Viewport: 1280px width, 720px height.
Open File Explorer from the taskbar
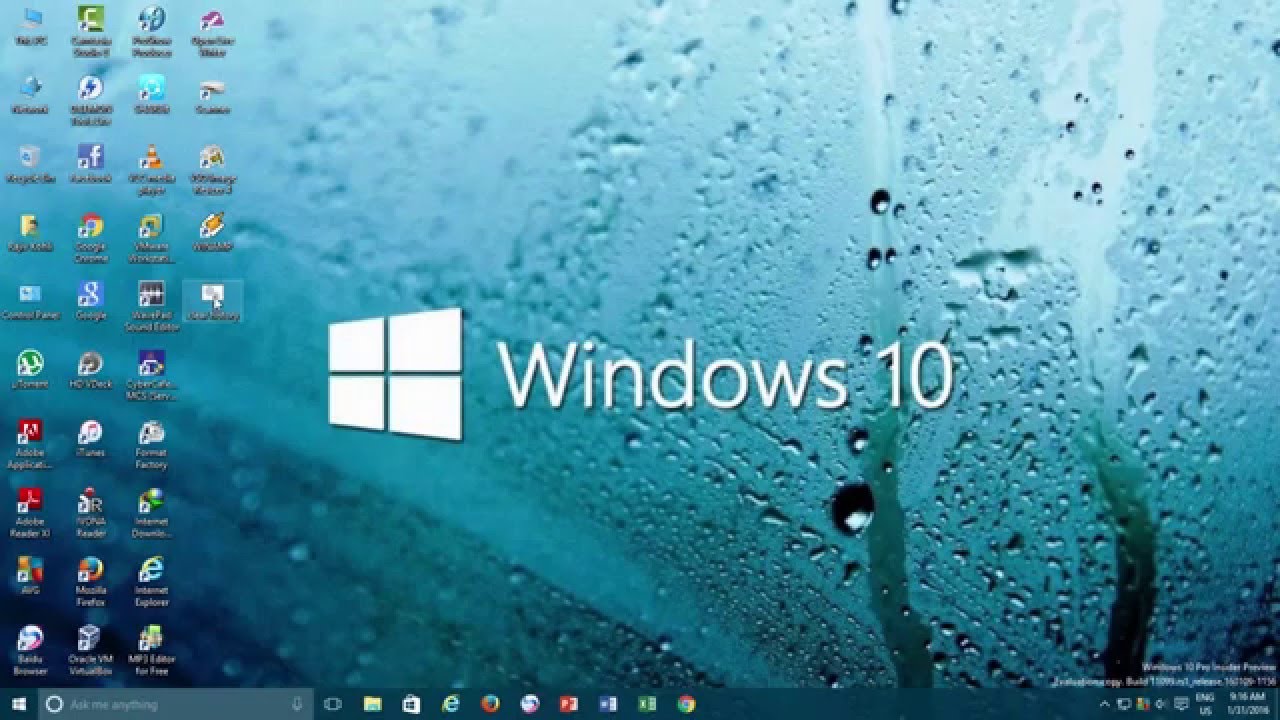tap(373, 704)
